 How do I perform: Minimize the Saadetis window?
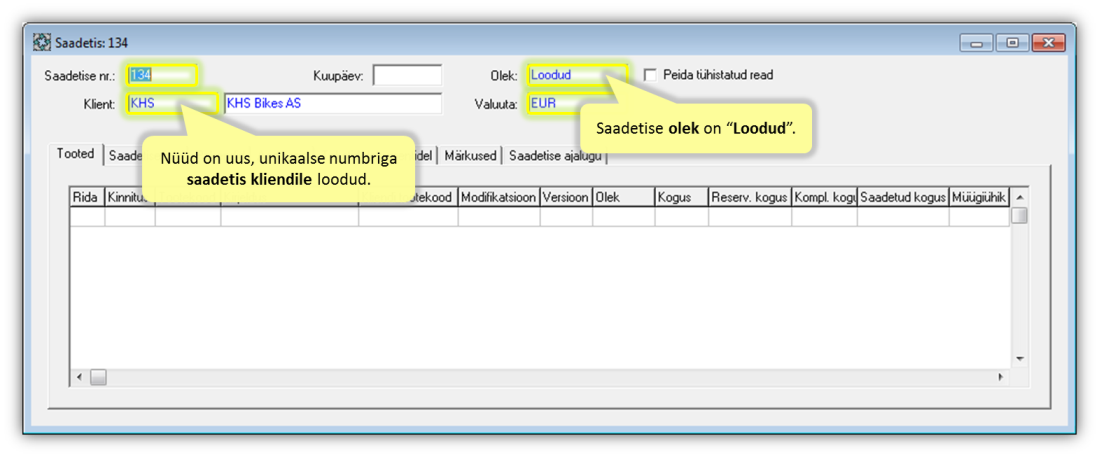976,43
